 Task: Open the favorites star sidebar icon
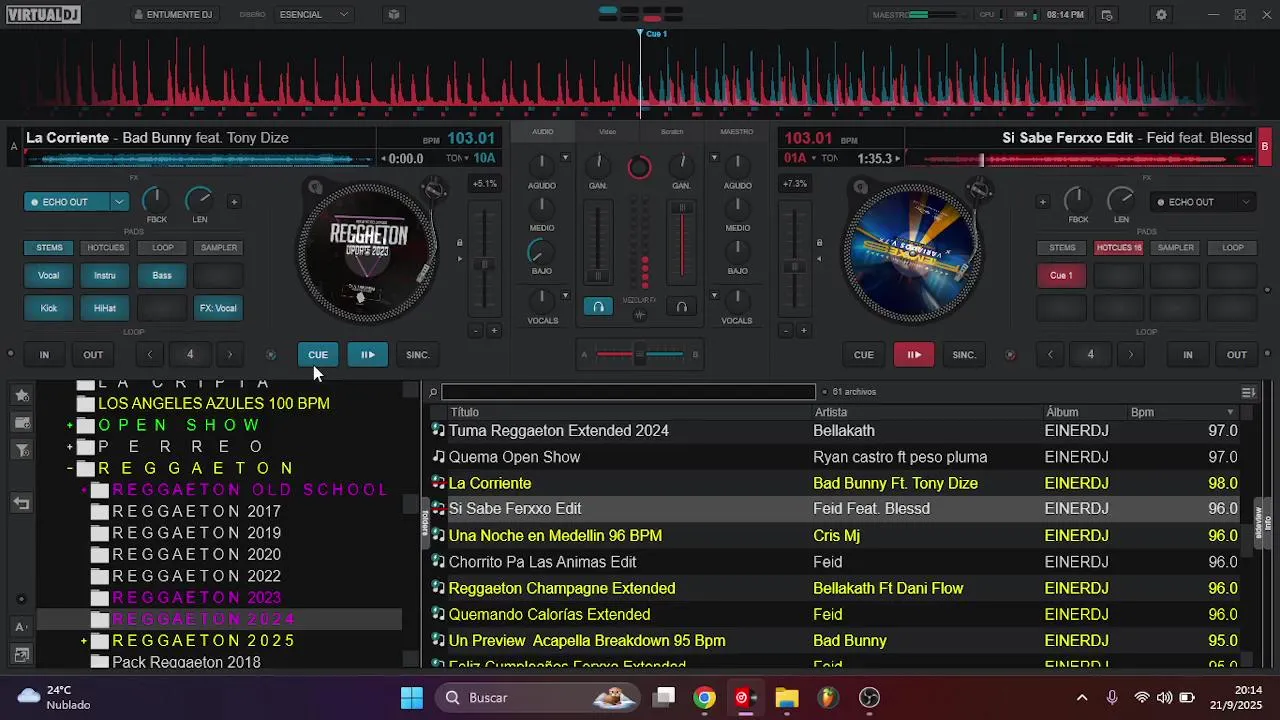22,395
